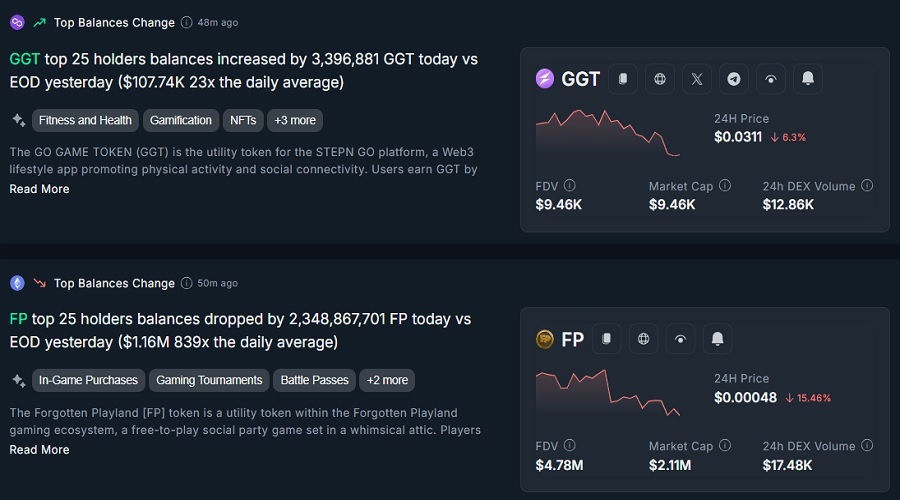This screenshot has height=500, width=900.
Task: Copy the FP contract address
Action: click(x=606, y=339)
